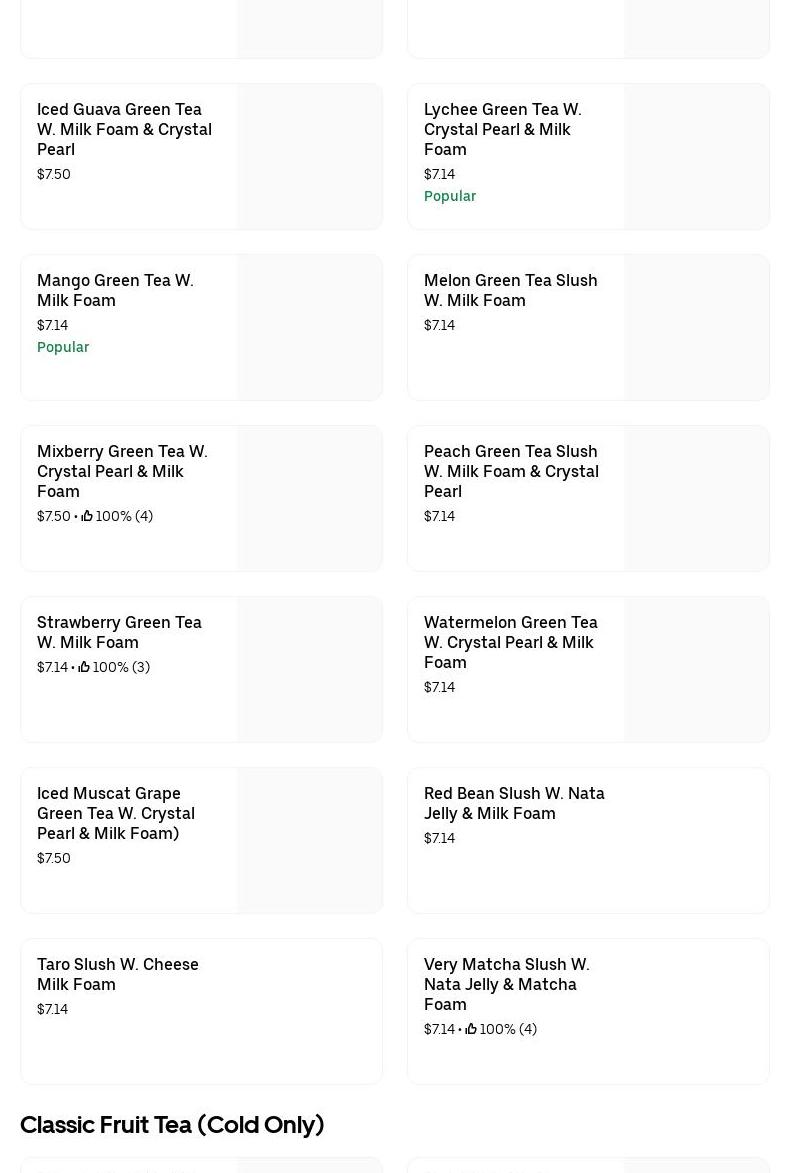Open Iced Guava Green Tea item
Viewport: 804px width, 1173px height.
click(124, 129)
